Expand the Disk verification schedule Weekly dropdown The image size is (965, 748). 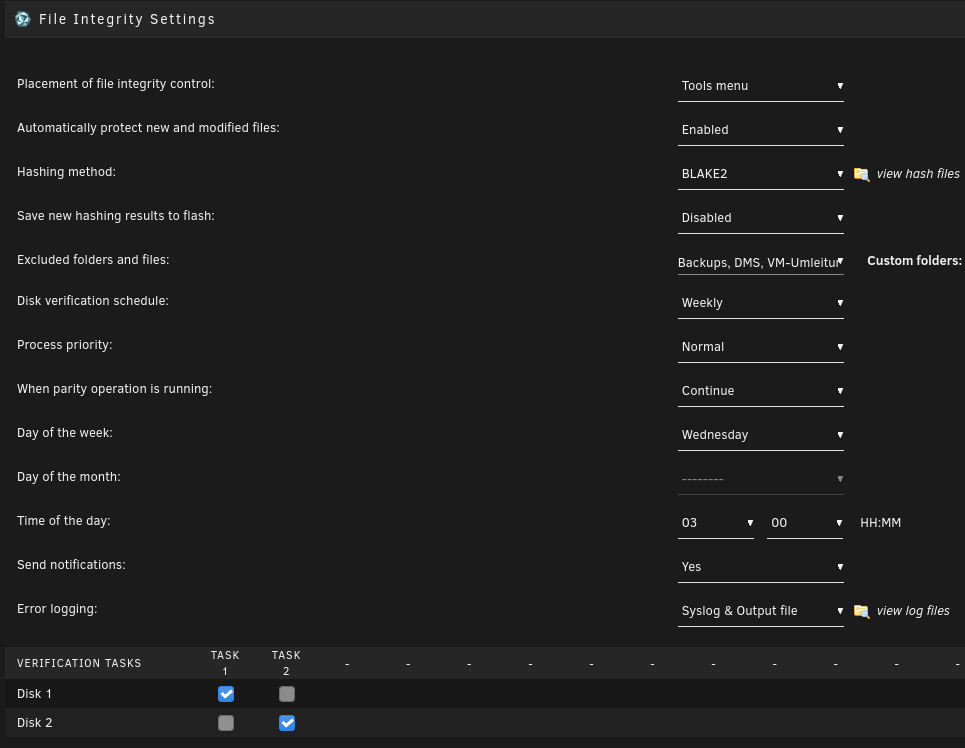[761, 303]
